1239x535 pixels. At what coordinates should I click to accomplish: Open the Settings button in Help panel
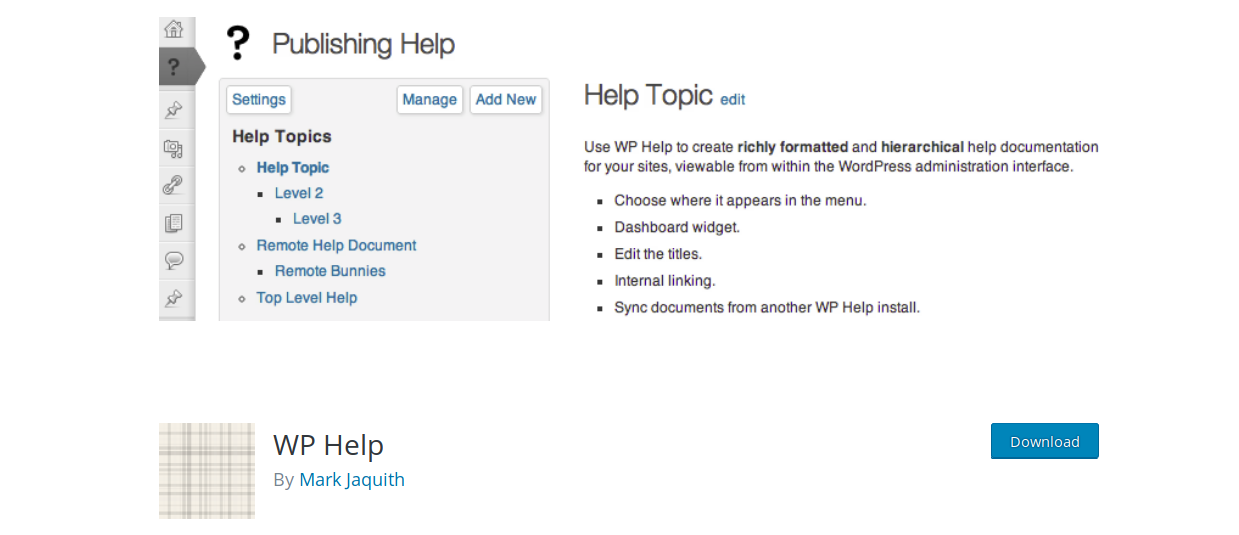tap(259, 100)
